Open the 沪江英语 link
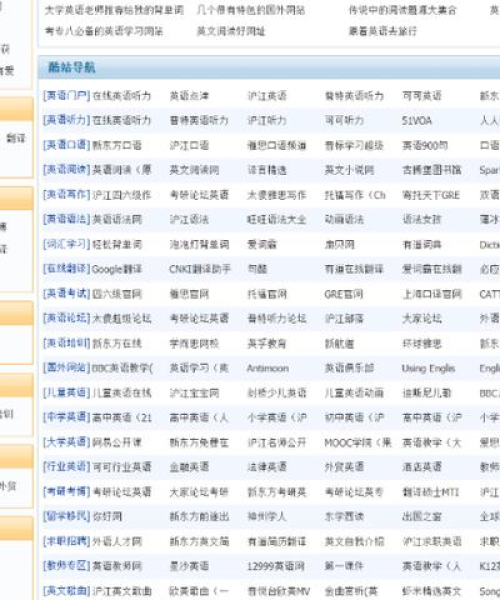Viewport: 500px width, 600px height. tap(267, 96)
